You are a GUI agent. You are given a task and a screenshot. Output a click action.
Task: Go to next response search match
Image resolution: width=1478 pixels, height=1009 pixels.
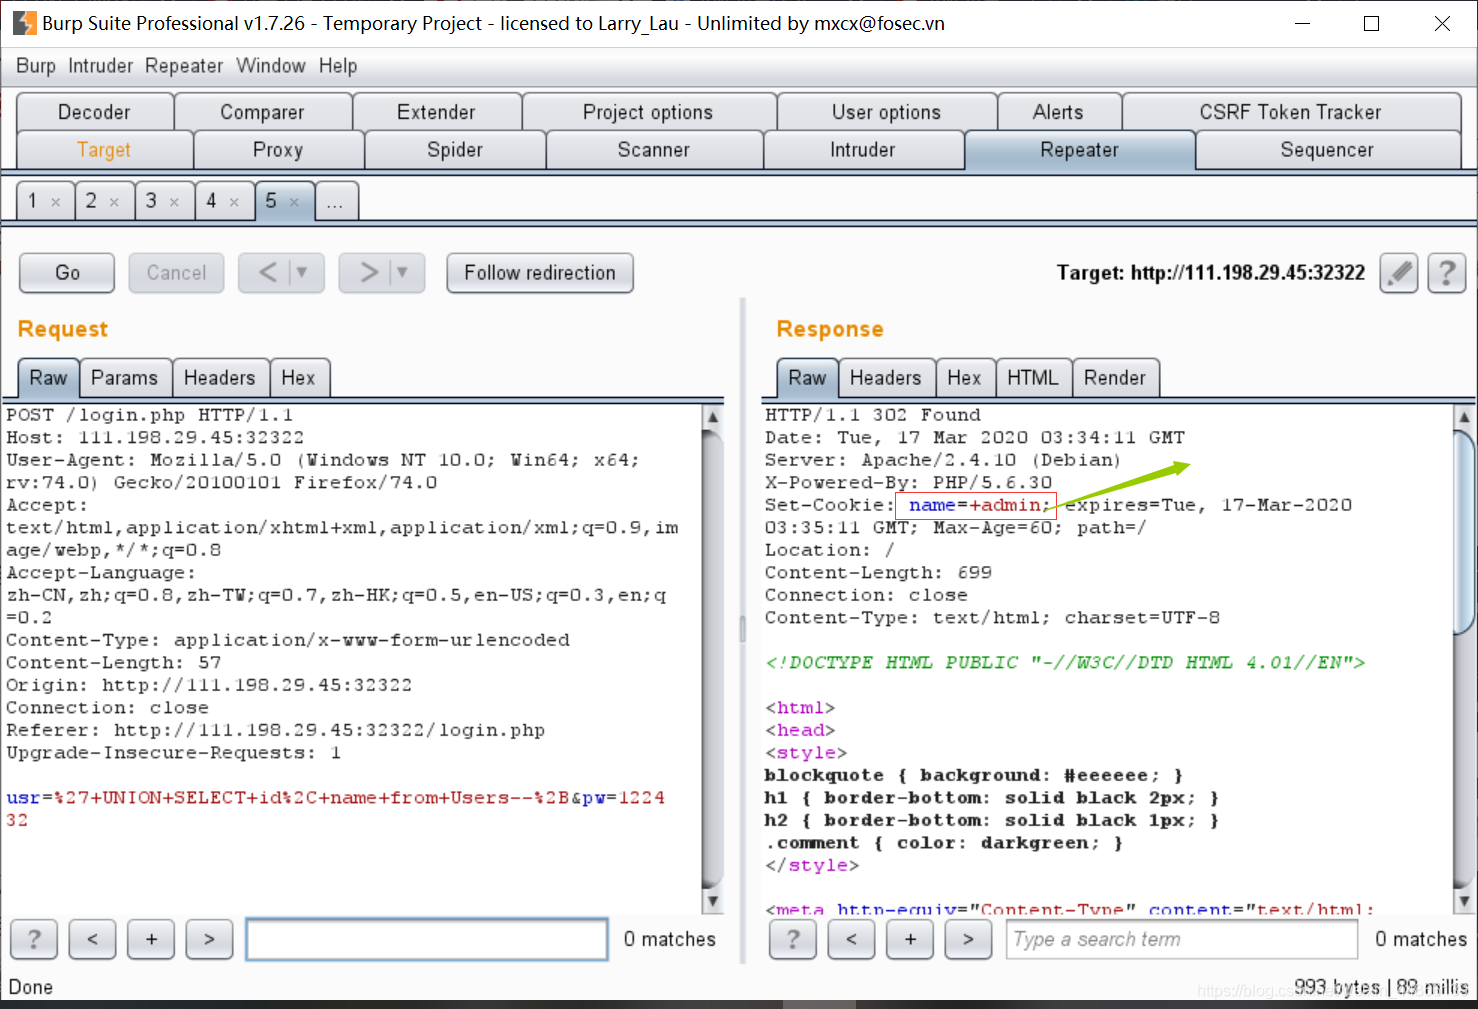pos(969,939)
